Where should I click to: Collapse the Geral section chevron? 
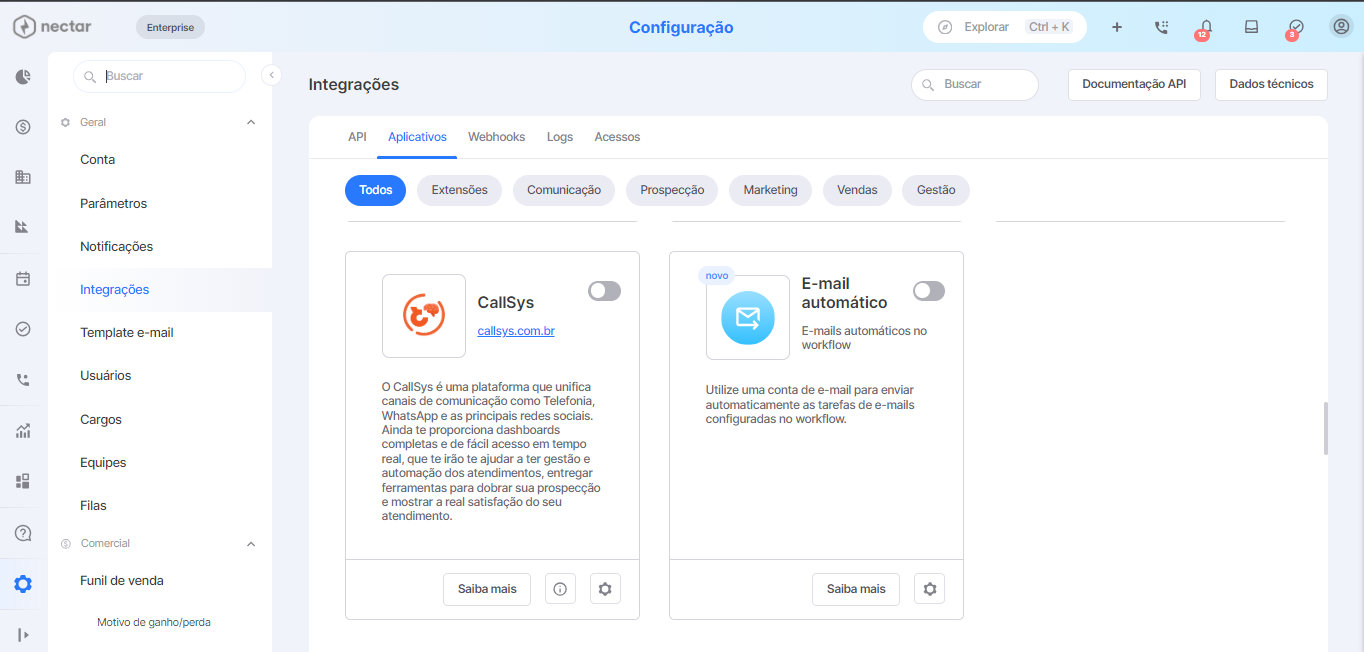click(251, 122)
